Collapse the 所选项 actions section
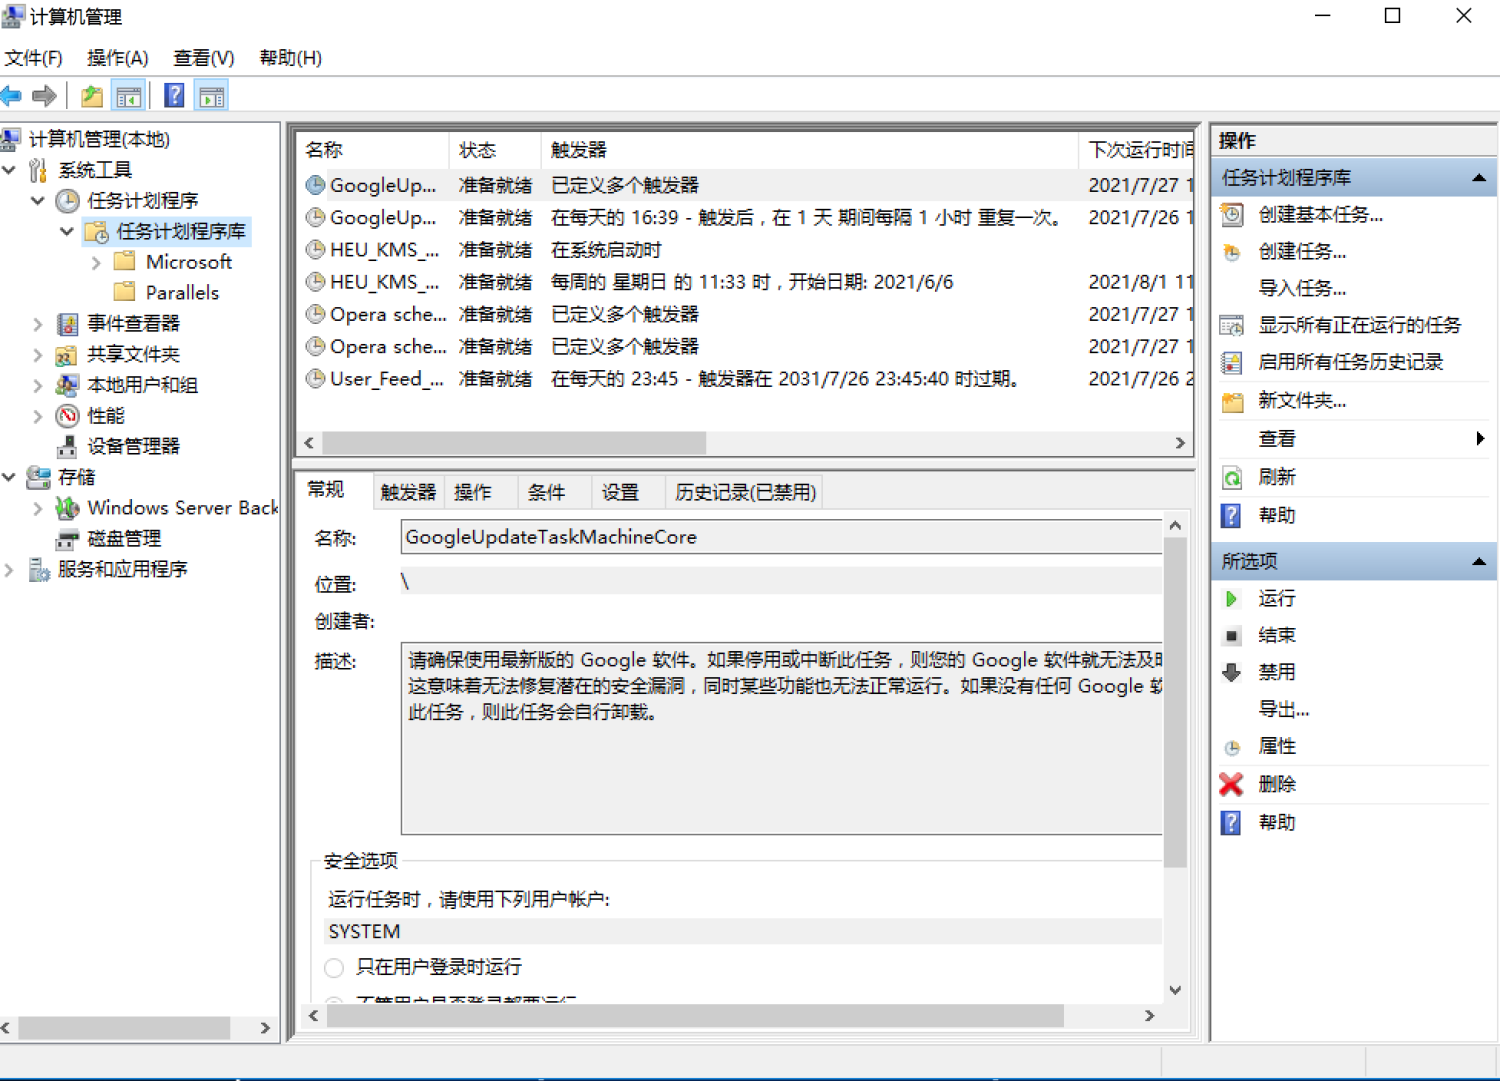The image size is (1500, 1081). 1478,562
